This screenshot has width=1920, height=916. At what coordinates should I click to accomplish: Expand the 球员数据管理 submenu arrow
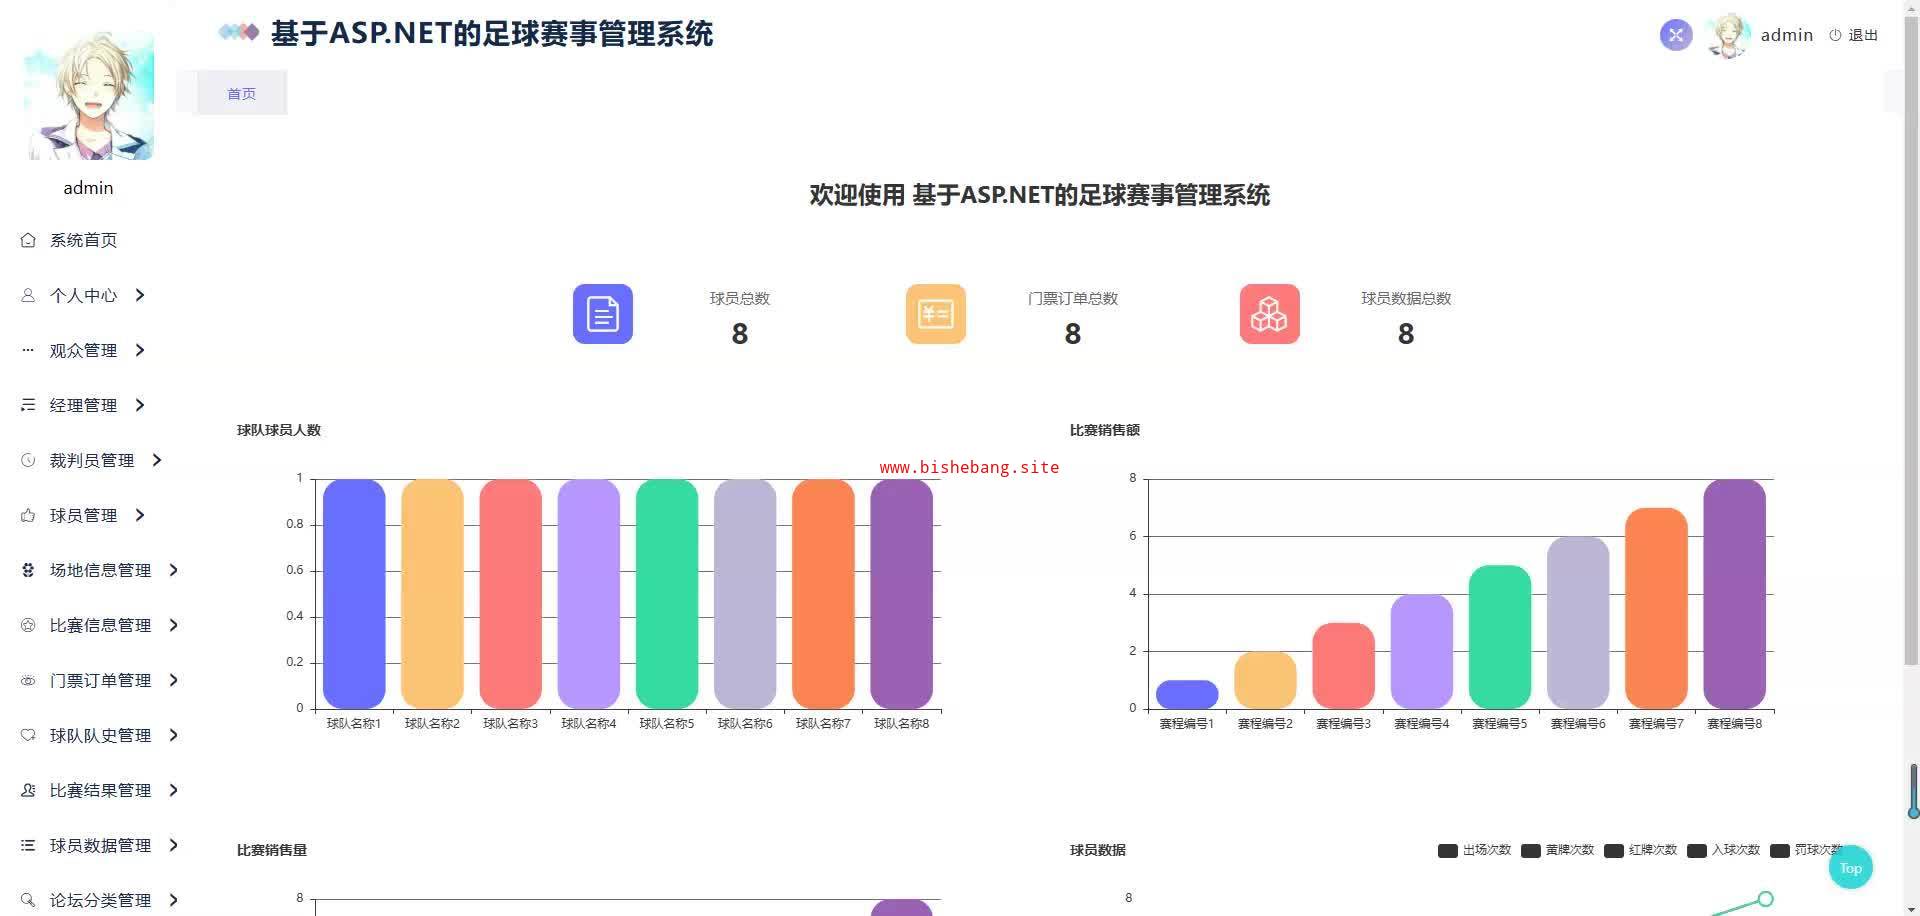[174, 845]
